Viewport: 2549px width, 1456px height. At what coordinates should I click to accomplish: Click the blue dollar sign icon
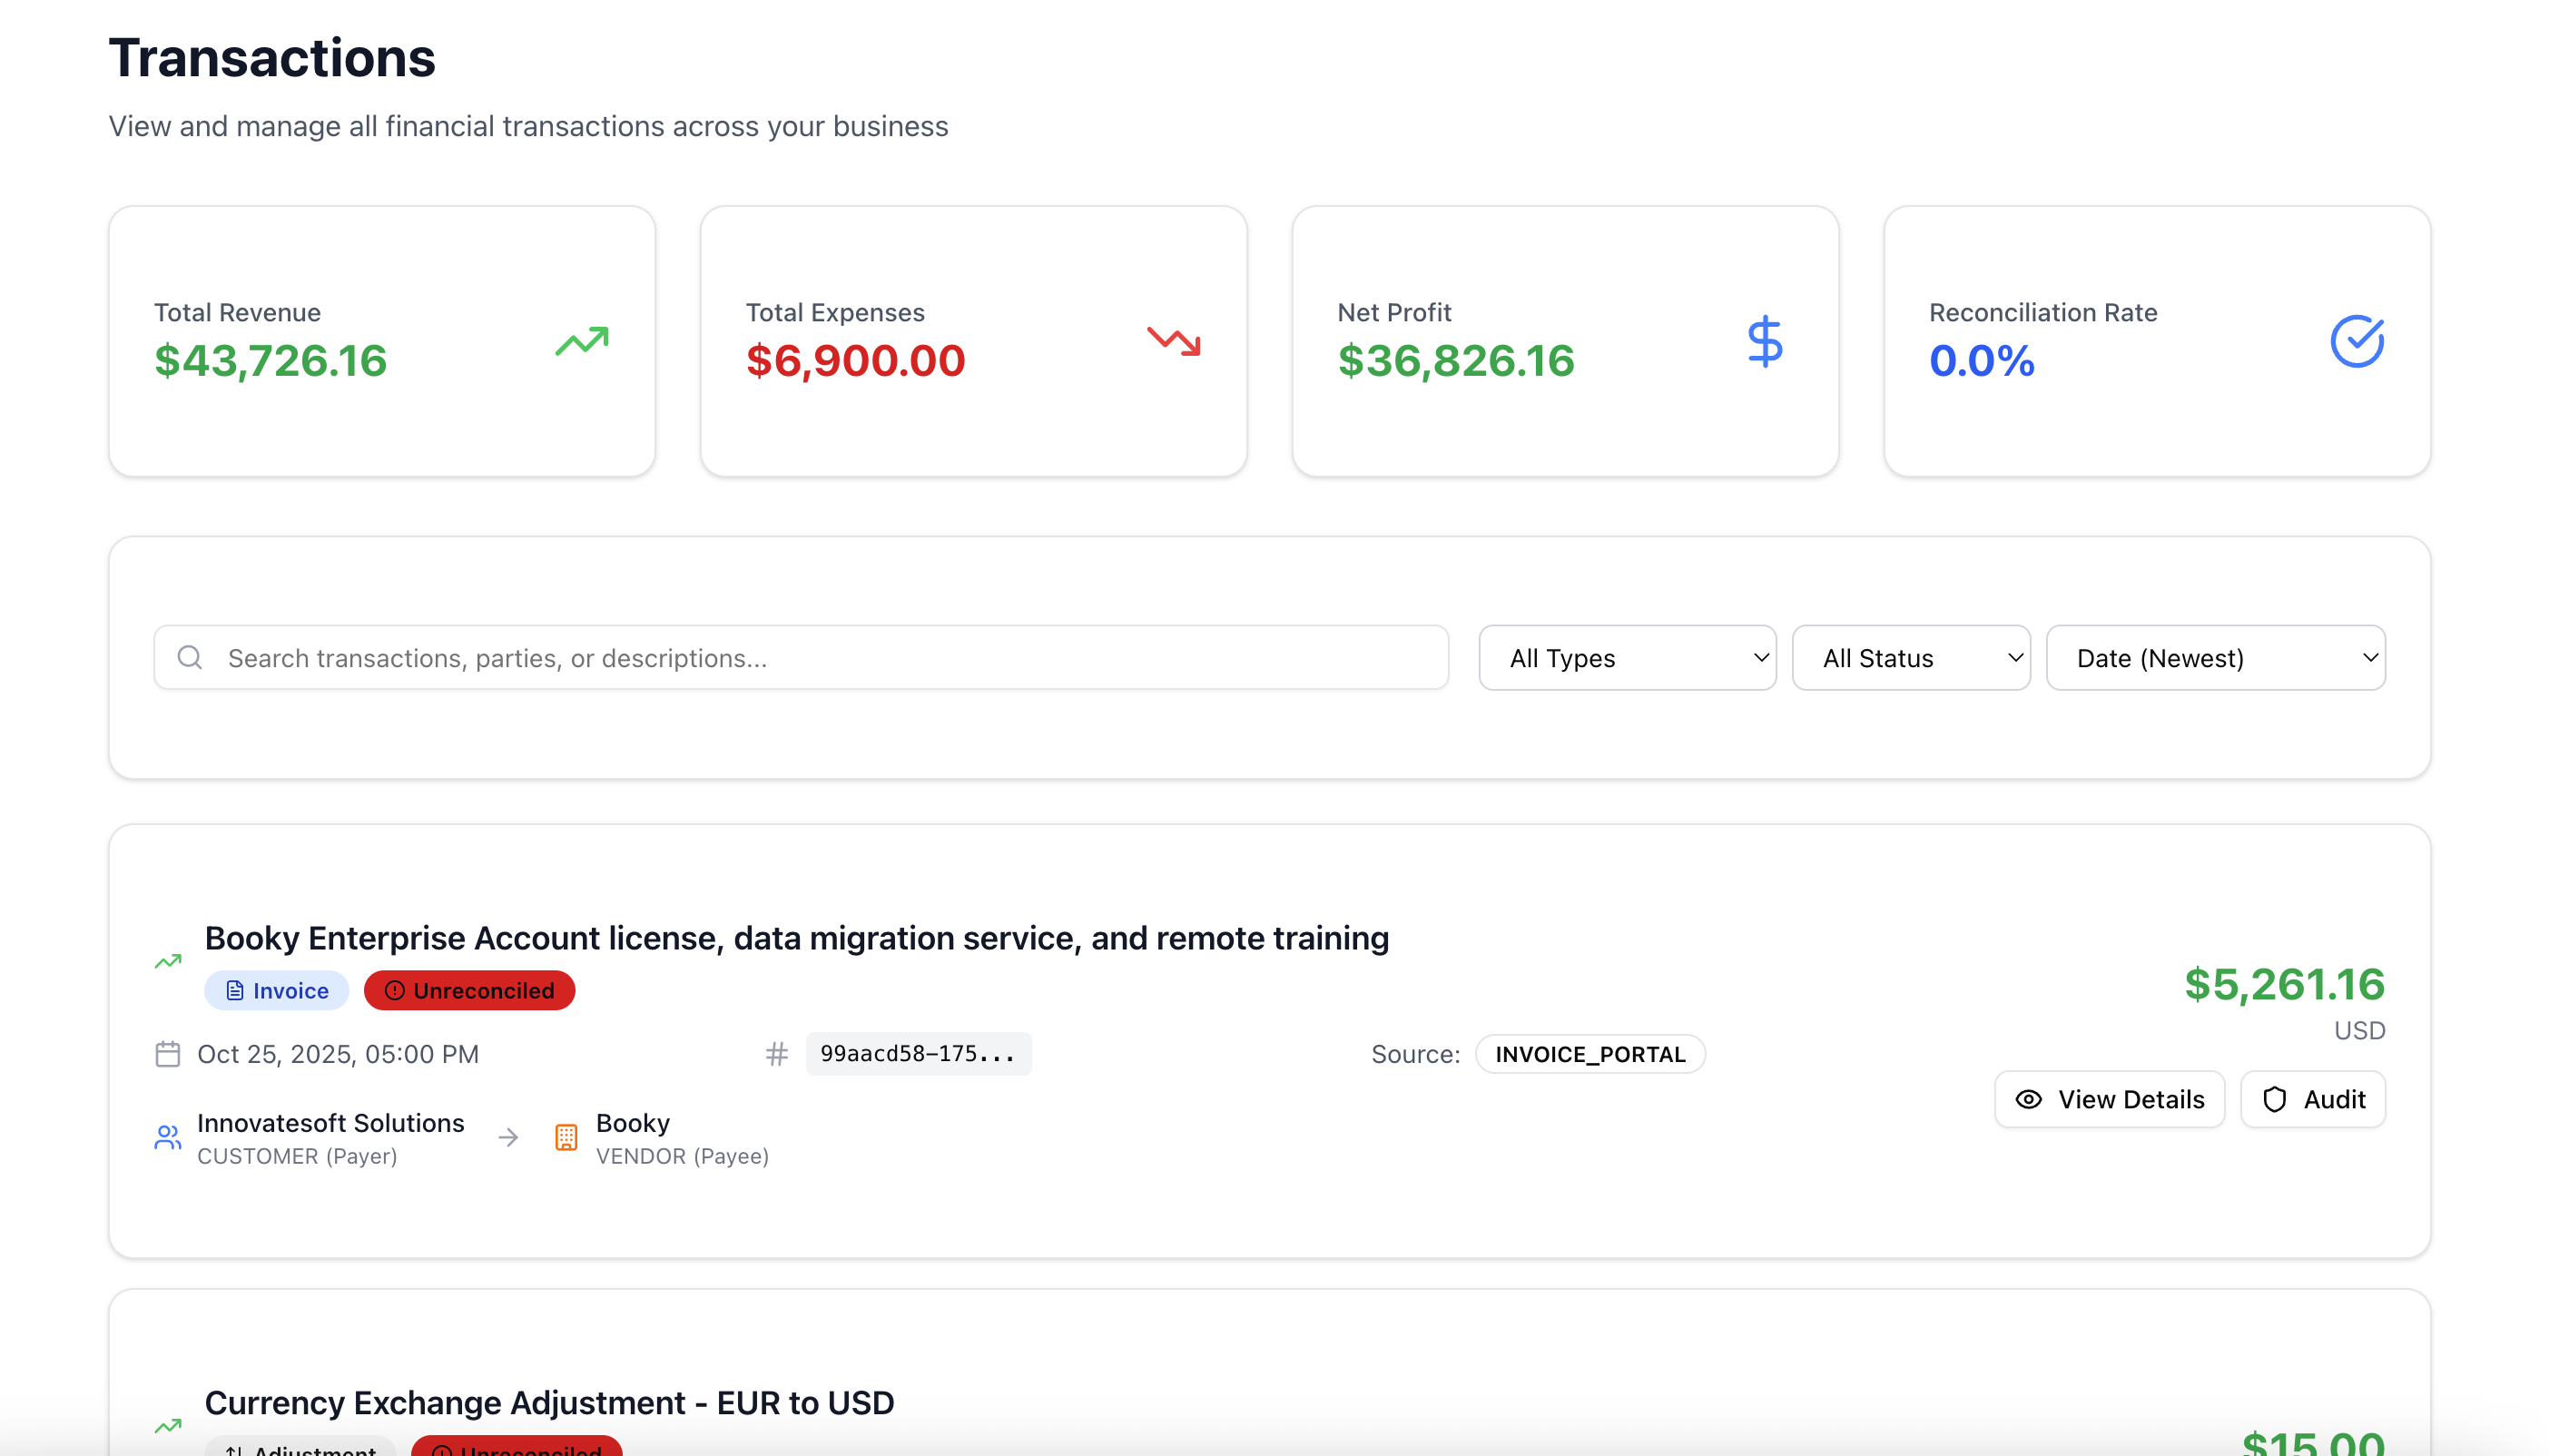click(x=1764, y=341)
